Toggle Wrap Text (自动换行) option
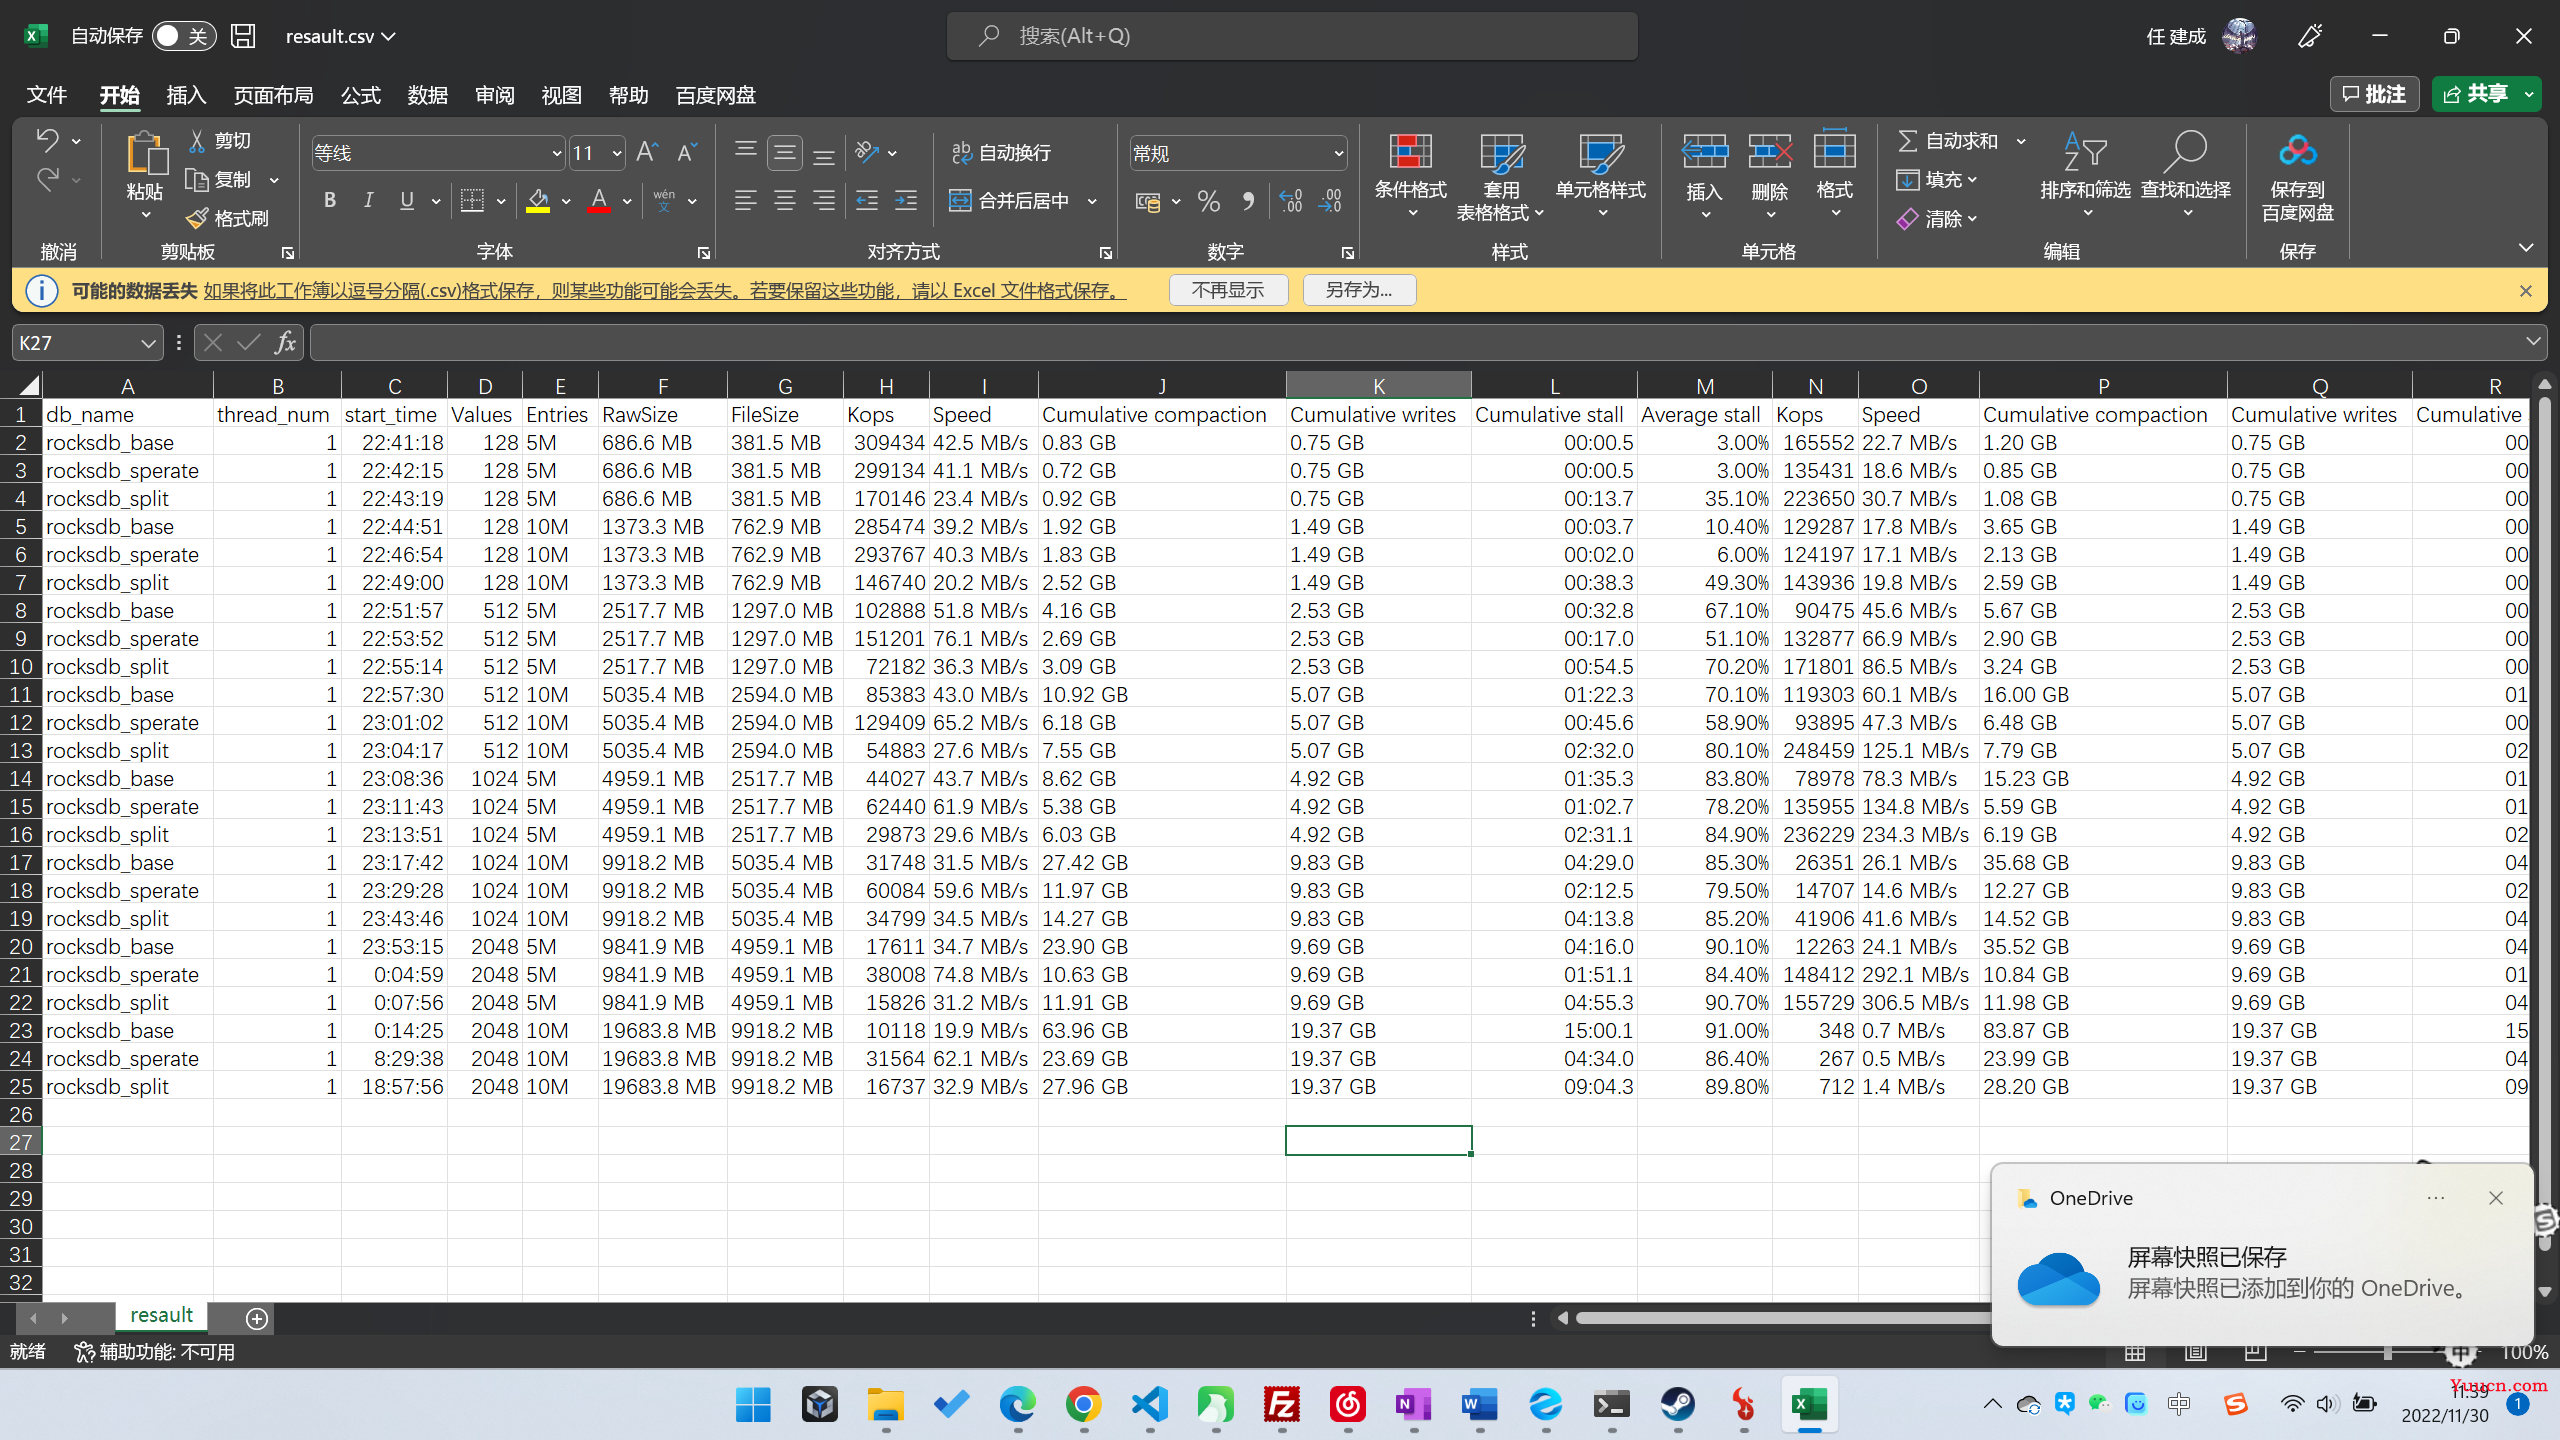Screen dimensions: 2560x1440 pyautogui.click(x=1001, y=152)
